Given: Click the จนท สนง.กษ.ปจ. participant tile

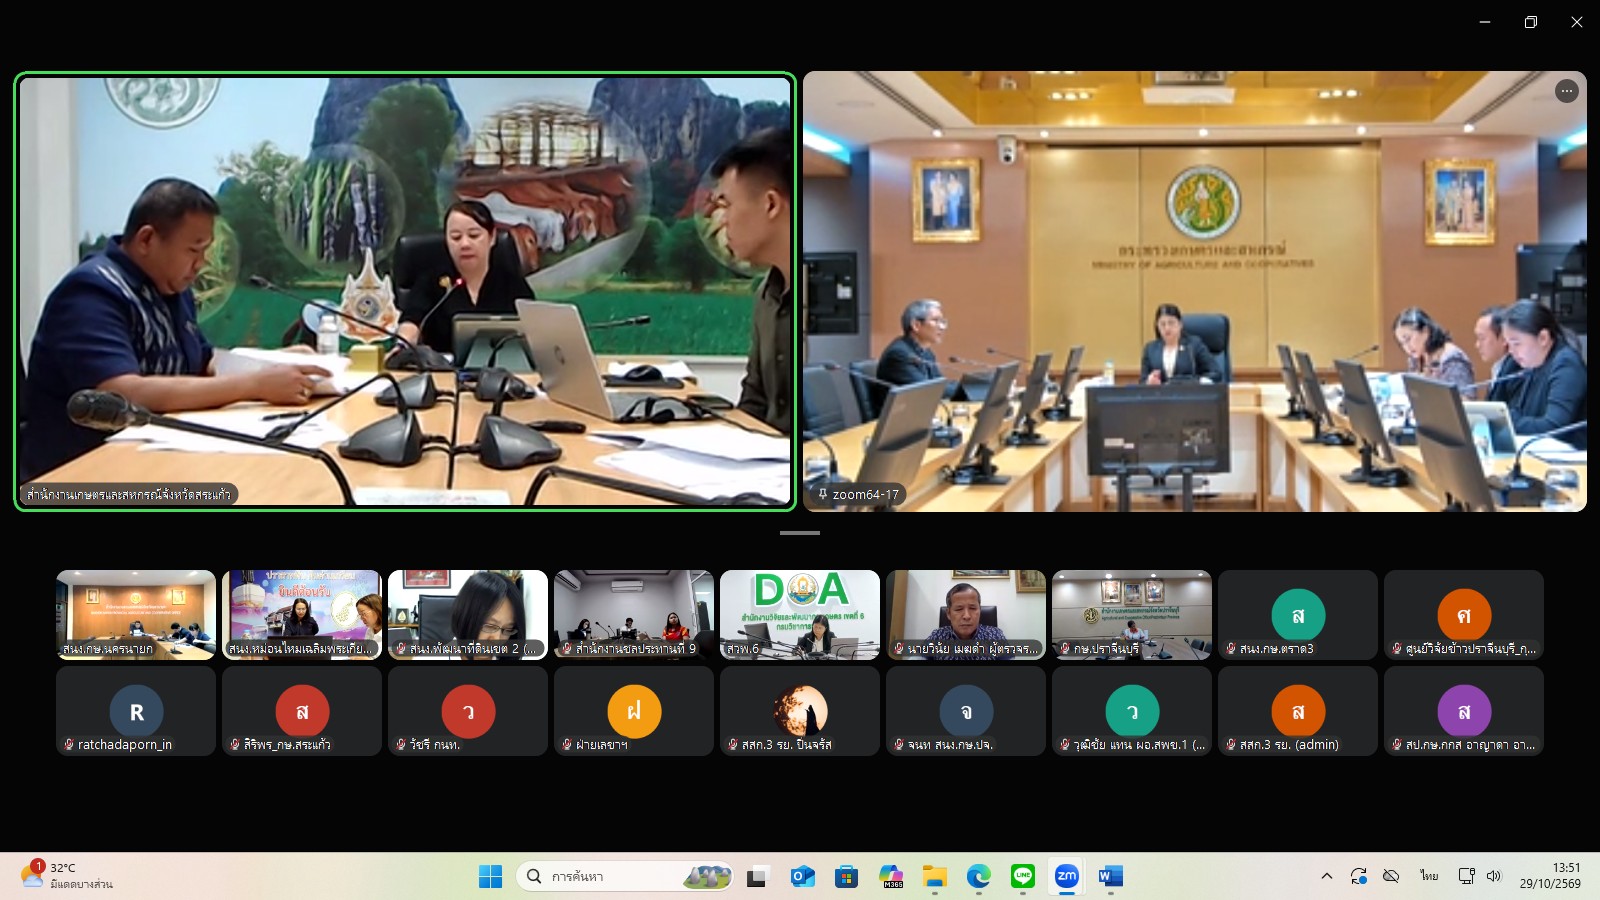Looking at the screenshot, I should pos(966,711).
